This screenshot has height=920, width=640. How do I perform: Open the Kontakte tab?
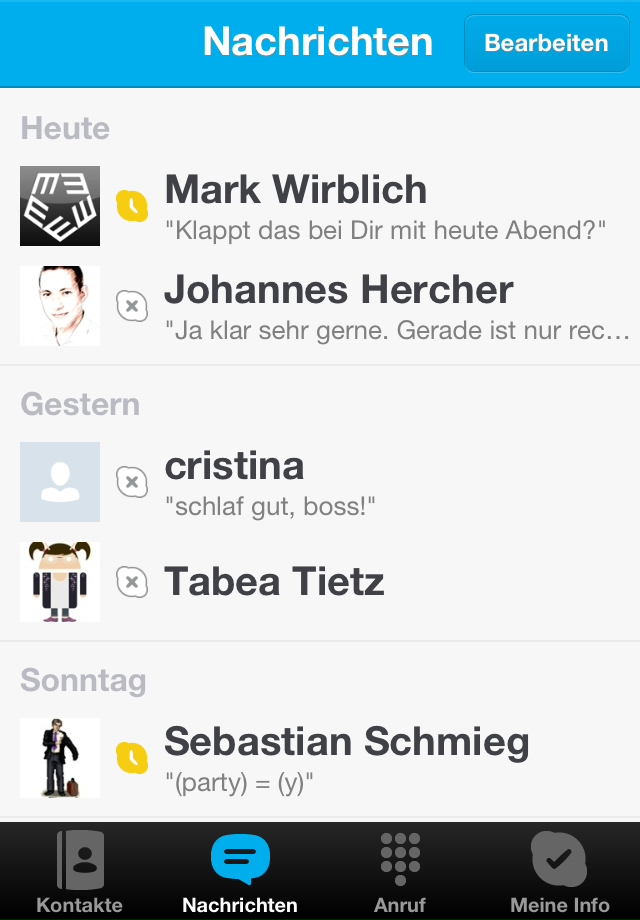click(80, 872)
